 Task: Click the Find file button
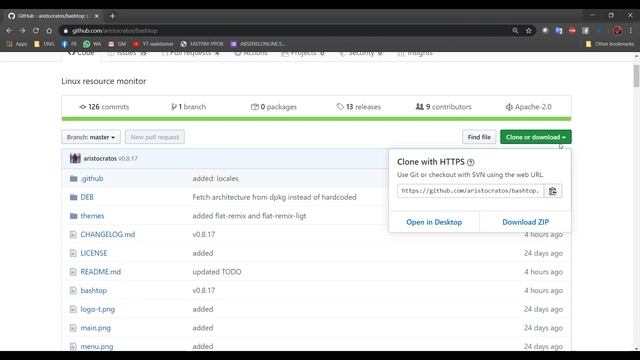(479, 137)
